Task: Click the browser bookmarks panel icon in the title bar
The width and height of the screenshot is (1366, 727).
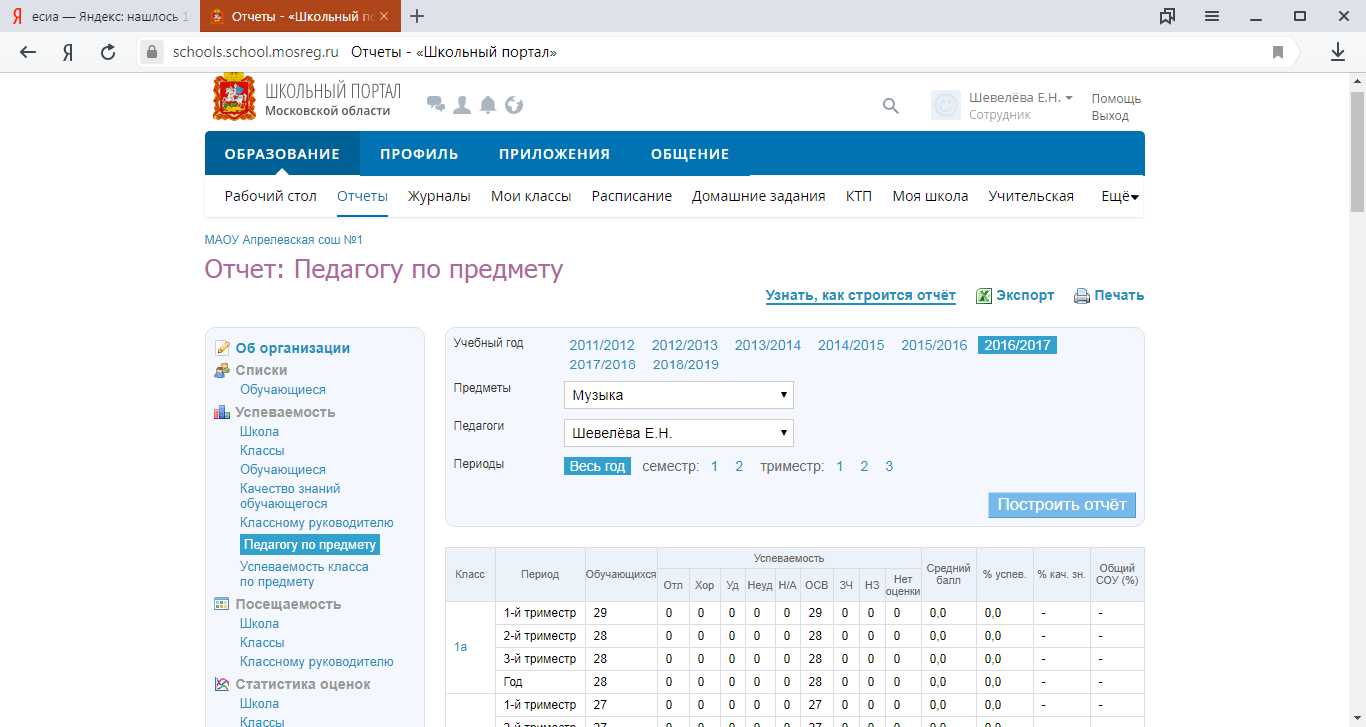Action: click(1167, 16)
